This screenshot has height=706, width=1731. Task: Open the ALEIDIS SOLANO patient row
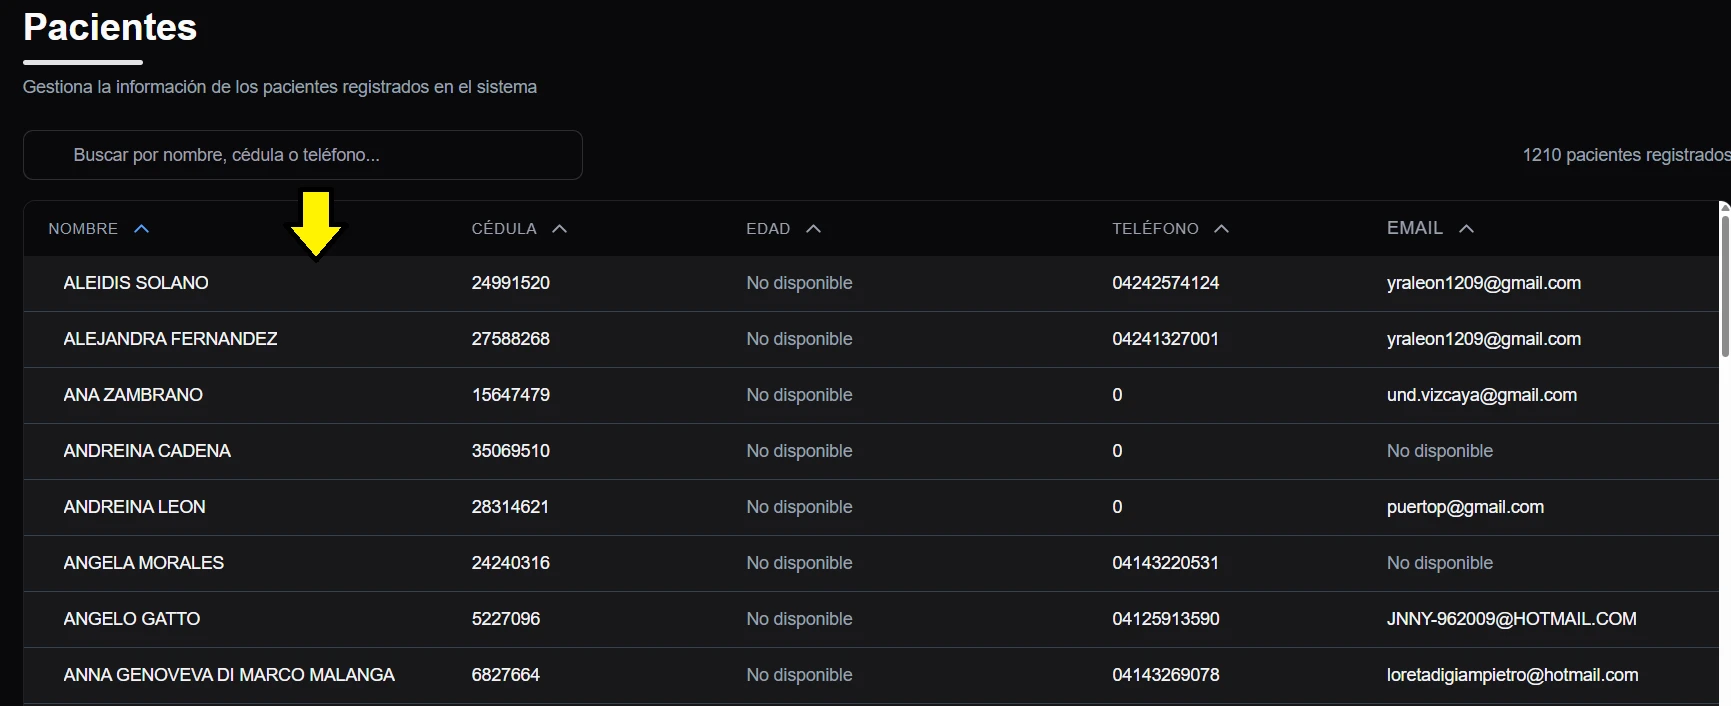click(136, 283)
